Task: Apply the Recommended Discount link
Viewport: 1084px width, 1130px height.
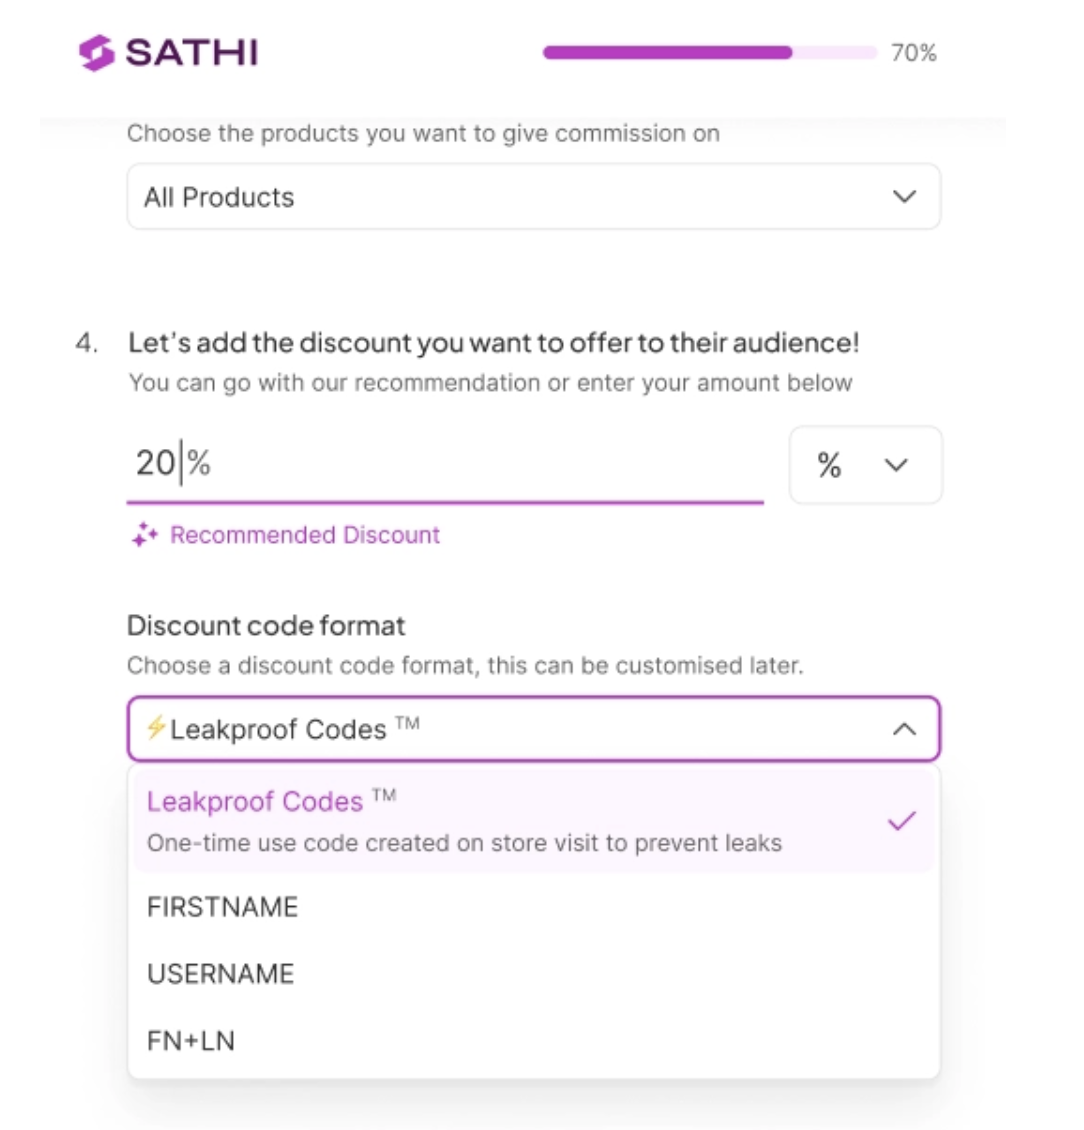Action: 304,536
